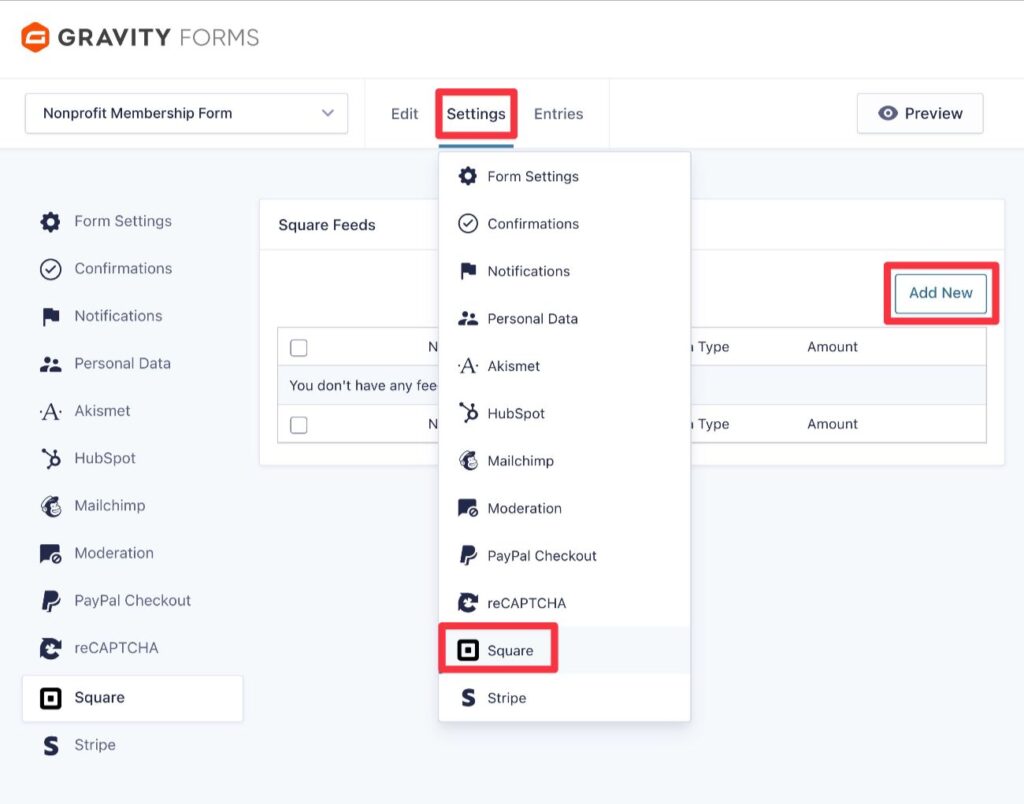
Task: Click the Square Feeds heading
Action: pyautogui.click(x=327, y=225)
